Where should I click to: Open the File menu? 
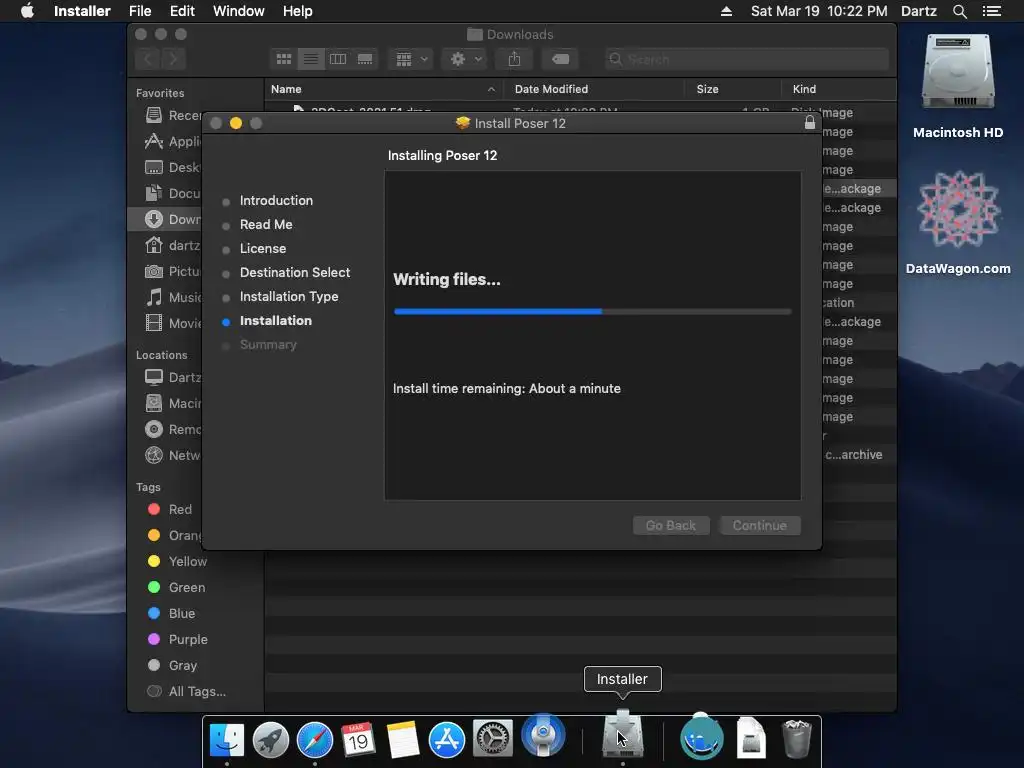coord(140,11)
